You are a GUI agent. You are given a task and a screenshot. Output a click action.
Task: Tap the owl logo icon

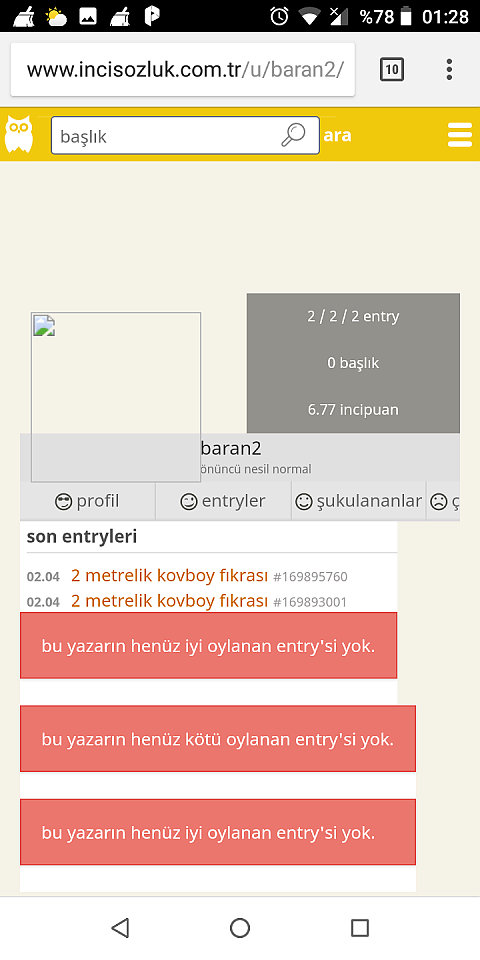click(x=19, y=134)
